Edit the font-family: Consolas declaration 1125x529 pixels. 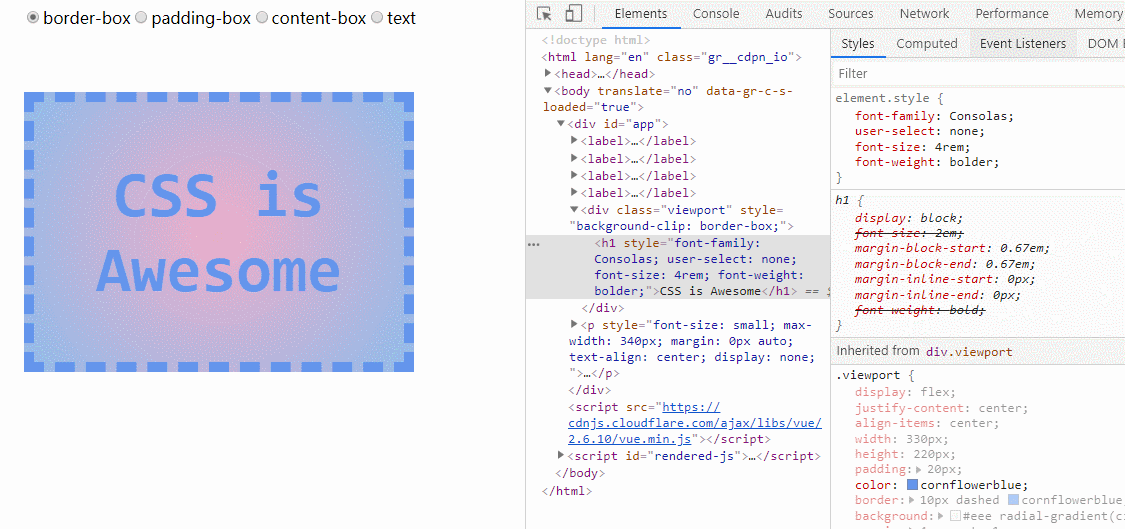pos(934,116)
